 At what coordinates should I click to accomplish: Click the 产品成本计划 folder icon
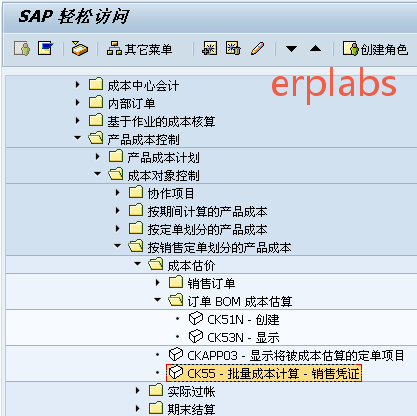coord(116,156)
